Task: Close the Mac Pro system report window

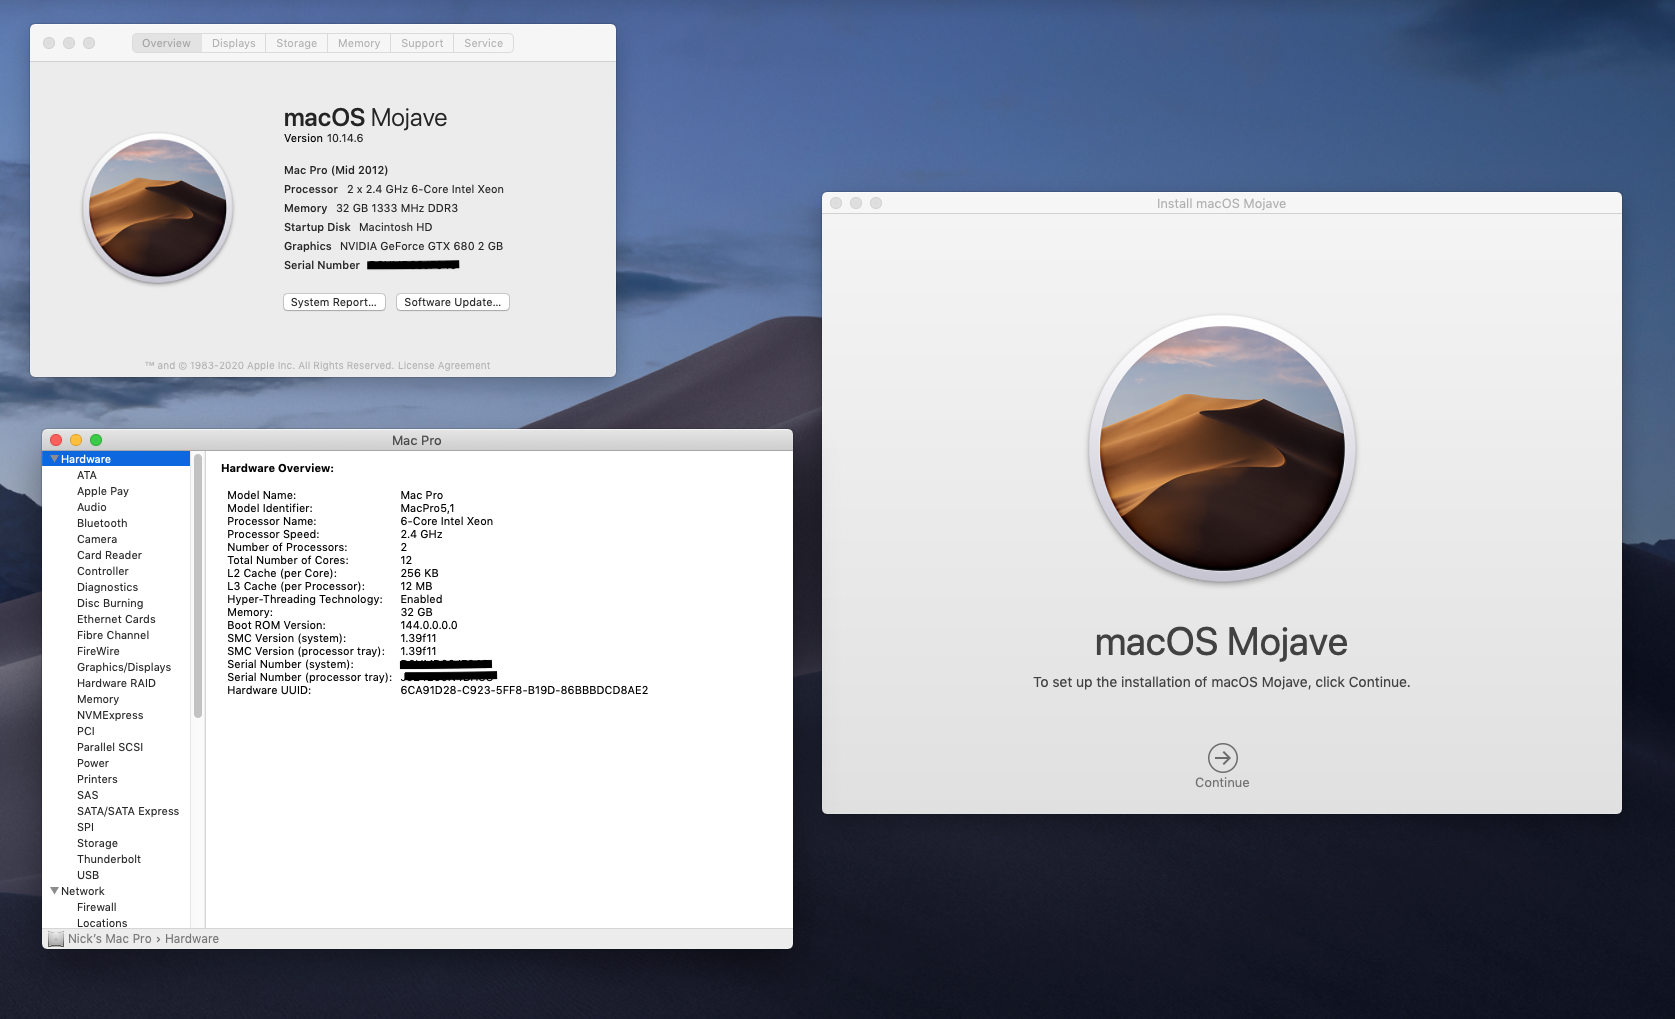Action: point(56,440)
